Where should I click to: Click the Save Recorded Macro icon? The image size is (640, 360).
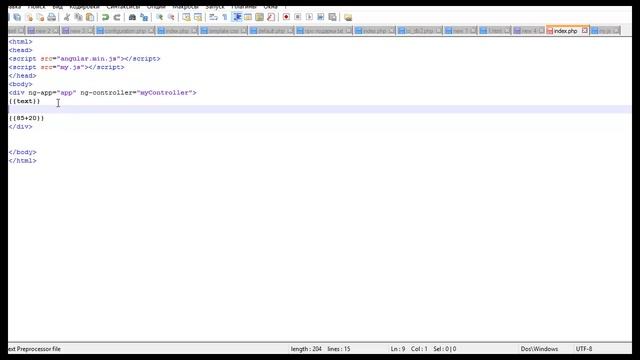coord(332,17)
